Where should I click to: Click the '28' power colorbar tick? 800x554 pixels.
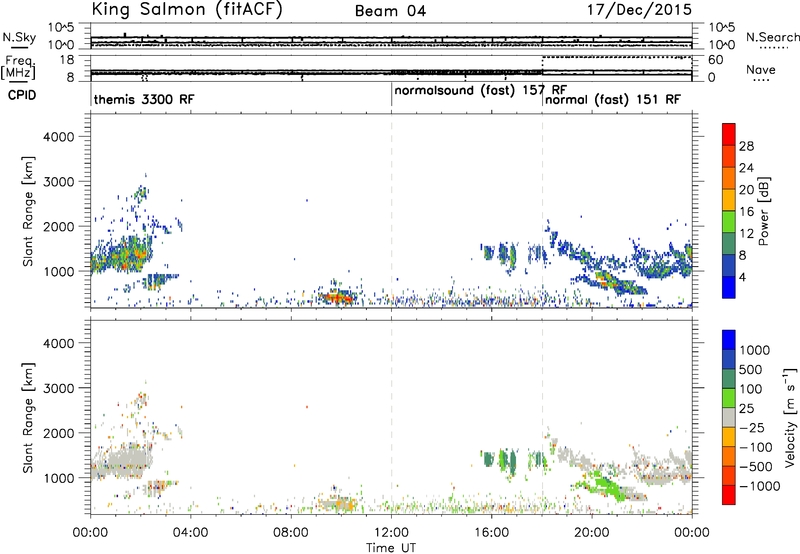pyautogui.click(x=746, y=146)
